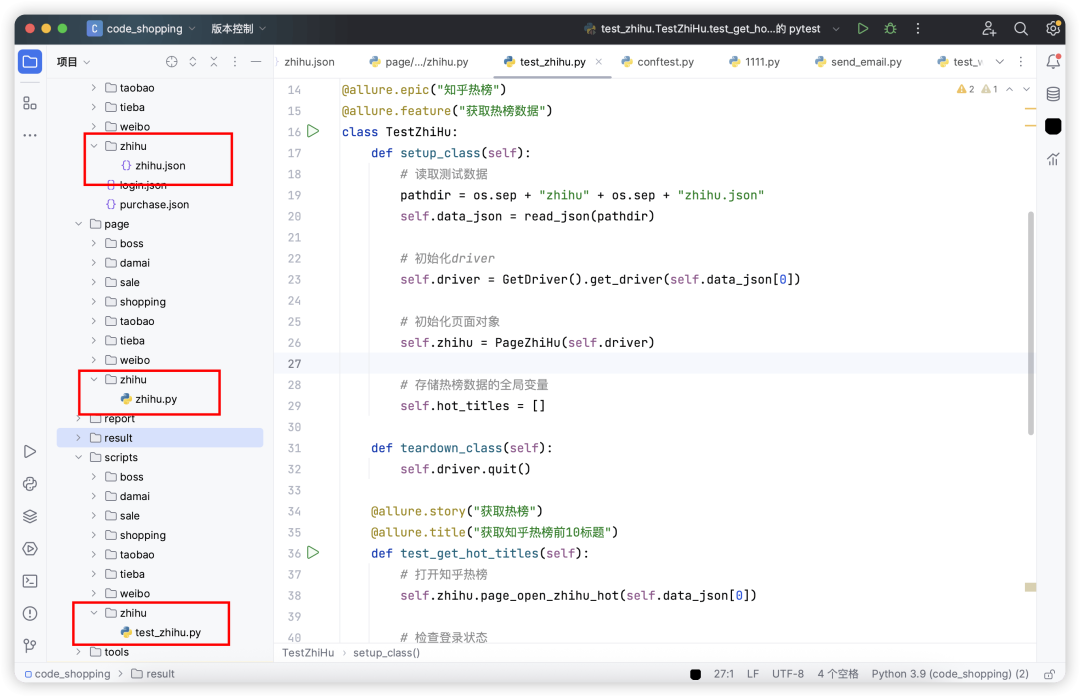Expand all in project tree
1080x697 pixels.
click(193, 62)
